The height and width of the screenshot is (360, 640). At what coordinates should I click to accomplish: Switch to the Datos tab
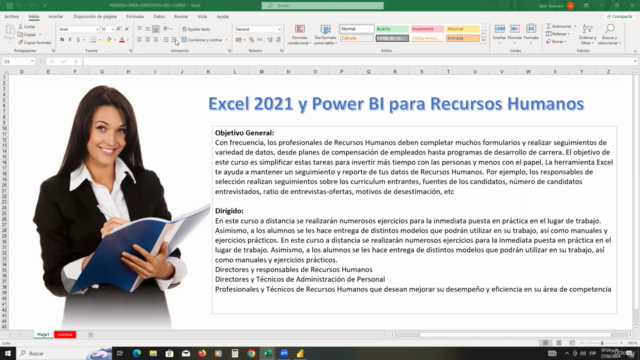point(159,17)
